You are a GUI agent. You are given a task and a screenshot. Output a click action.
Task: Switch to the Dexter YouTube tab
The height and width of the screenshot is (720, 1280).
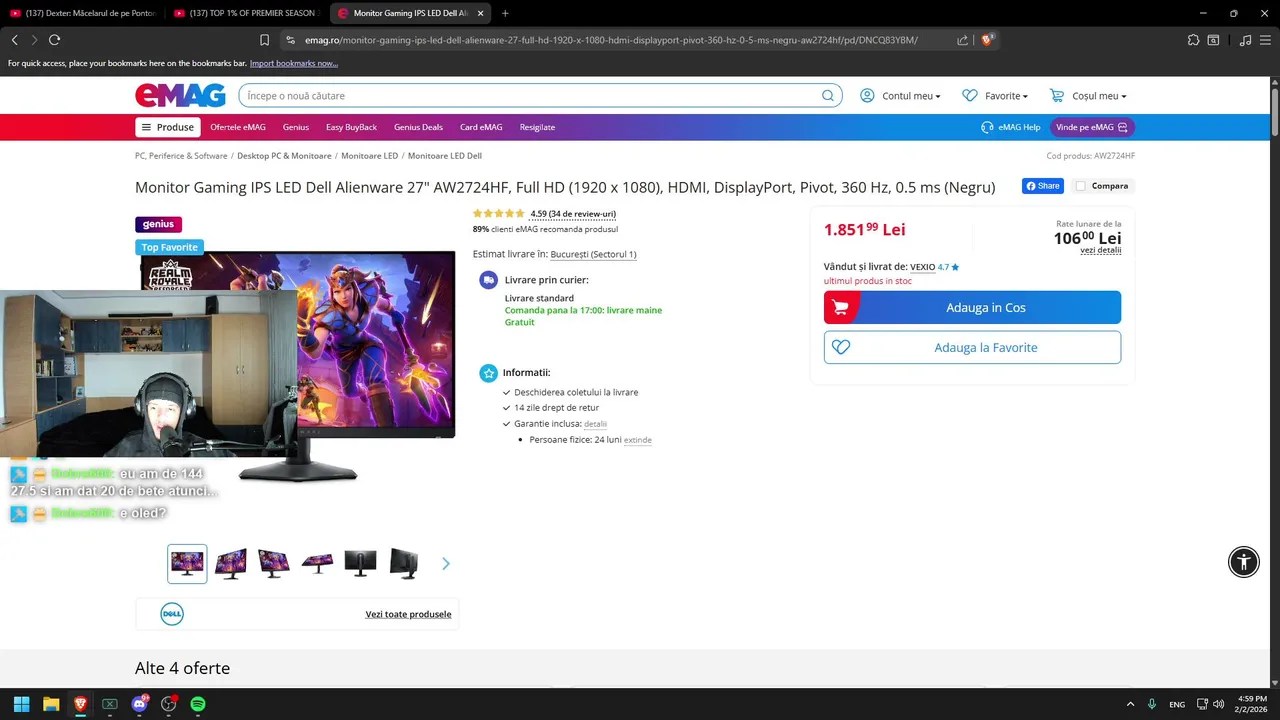pyautogui.click(x=82, y=13)
